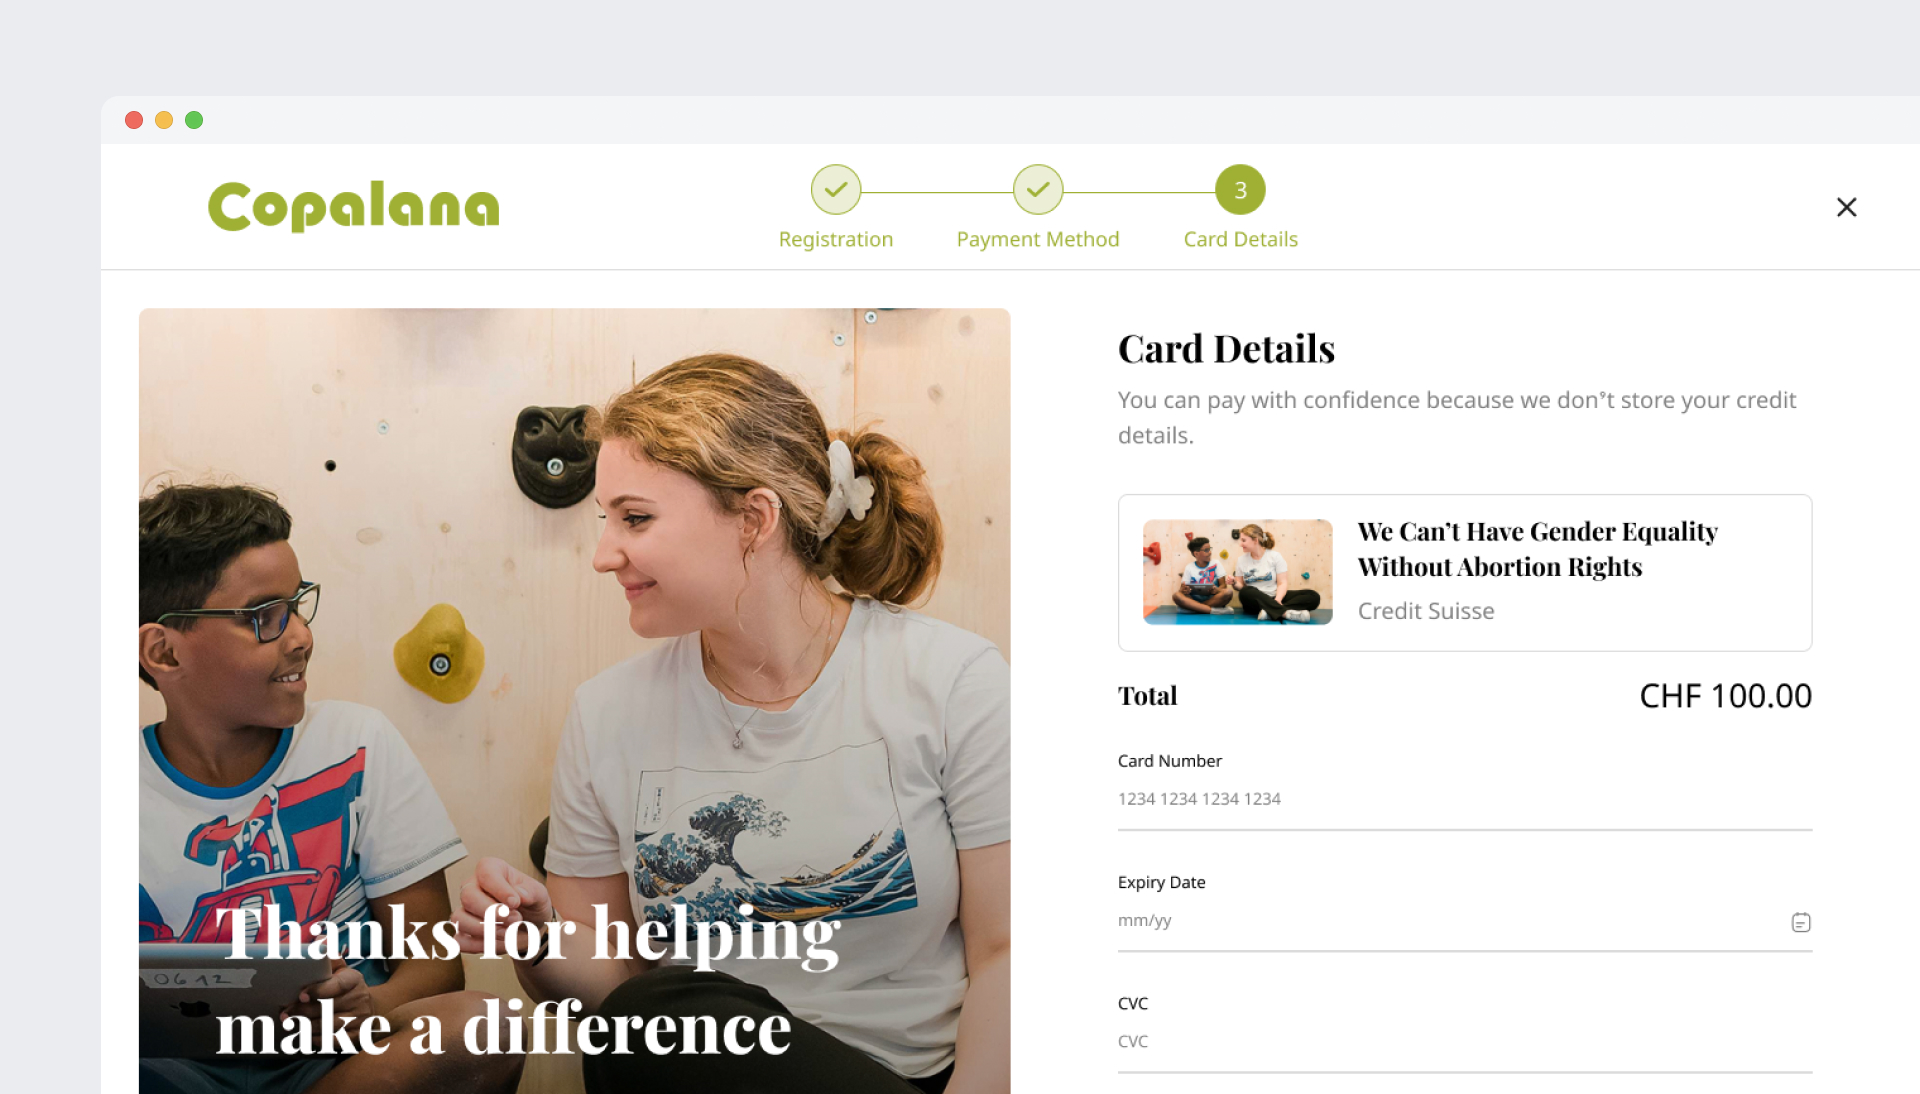Click the red window close dot
The image size is (1920, 1094).
point(134,120)
